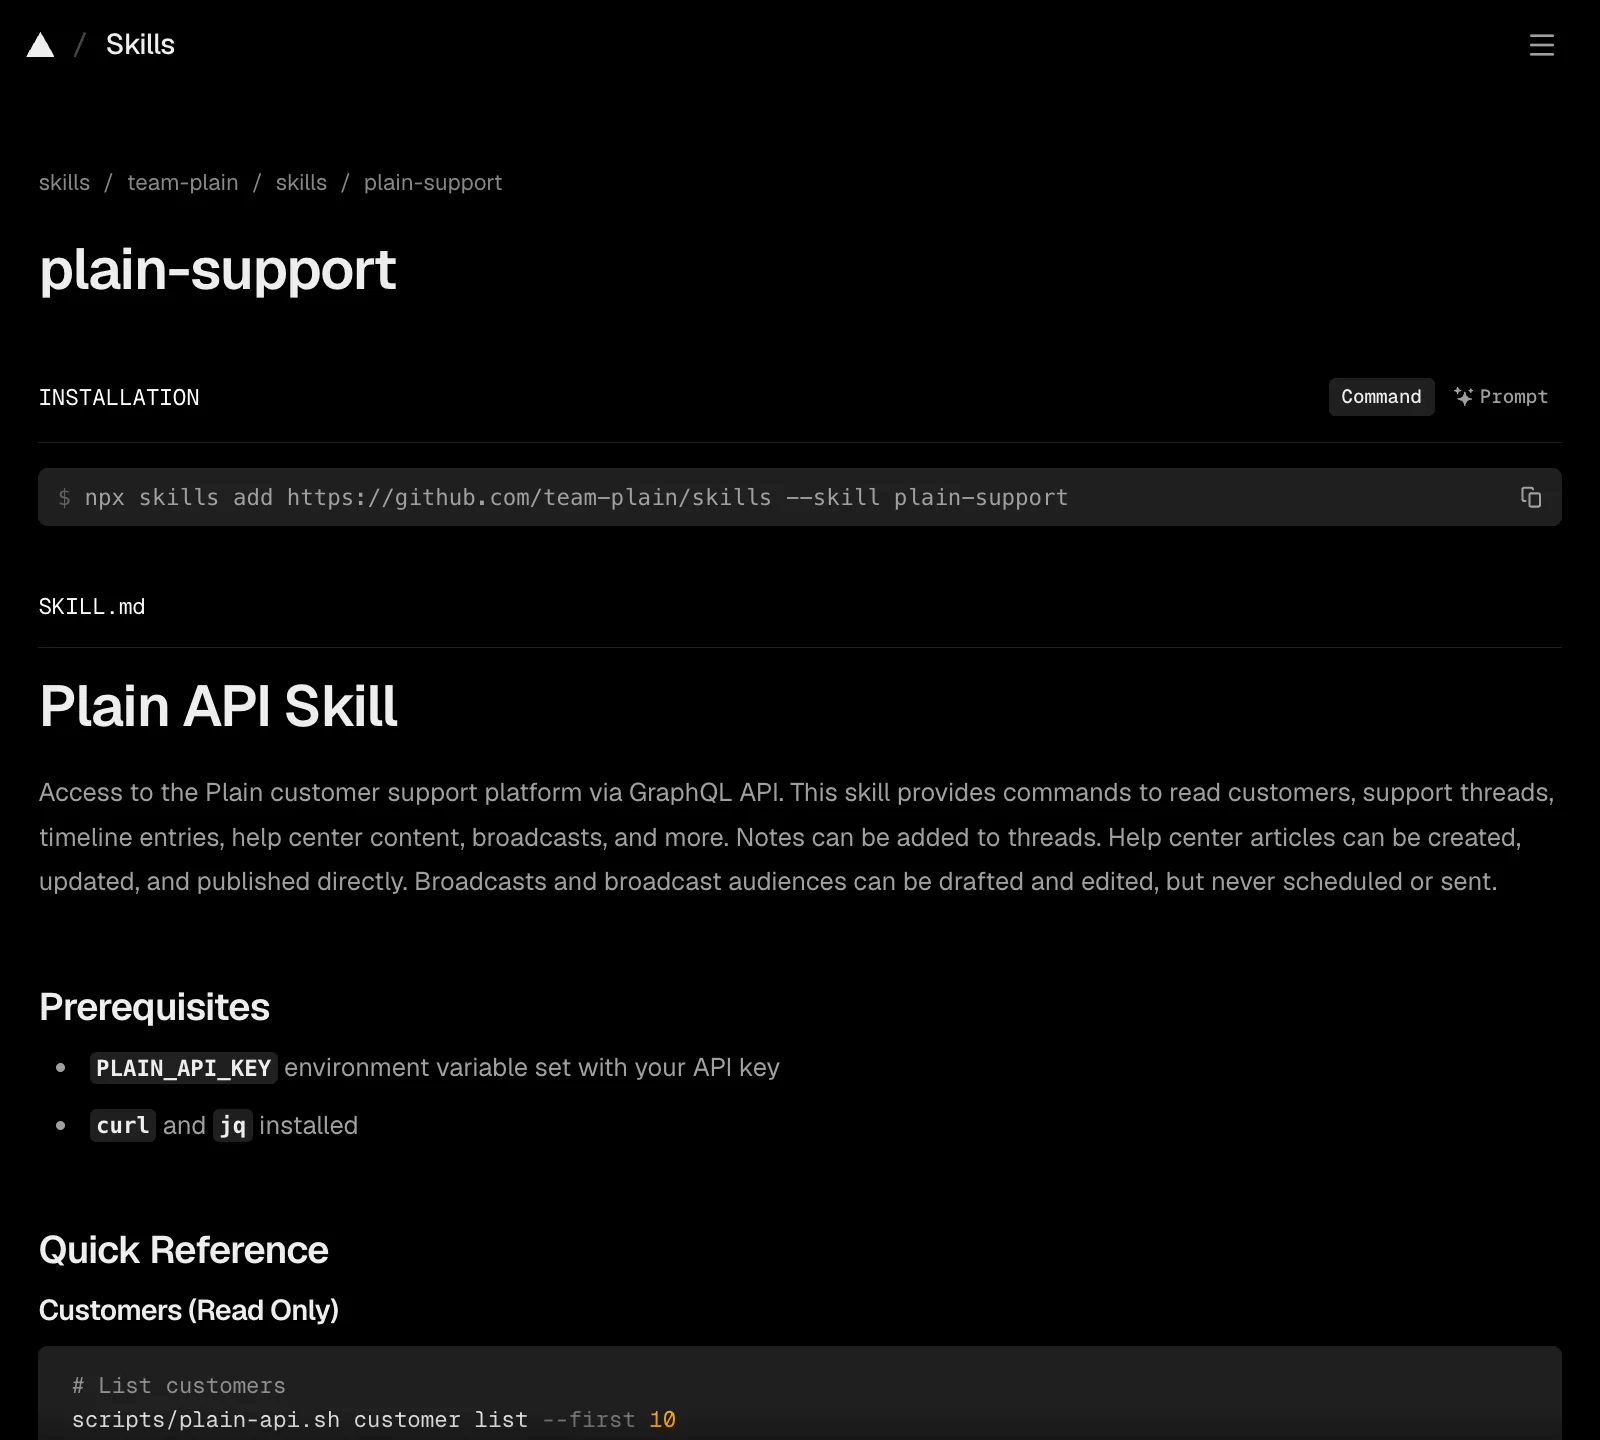Click the jq code badge

point(232,1126)
